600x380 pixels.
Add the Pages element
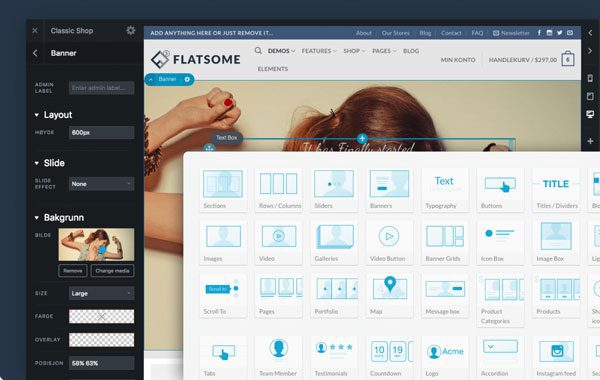[279, 295]
